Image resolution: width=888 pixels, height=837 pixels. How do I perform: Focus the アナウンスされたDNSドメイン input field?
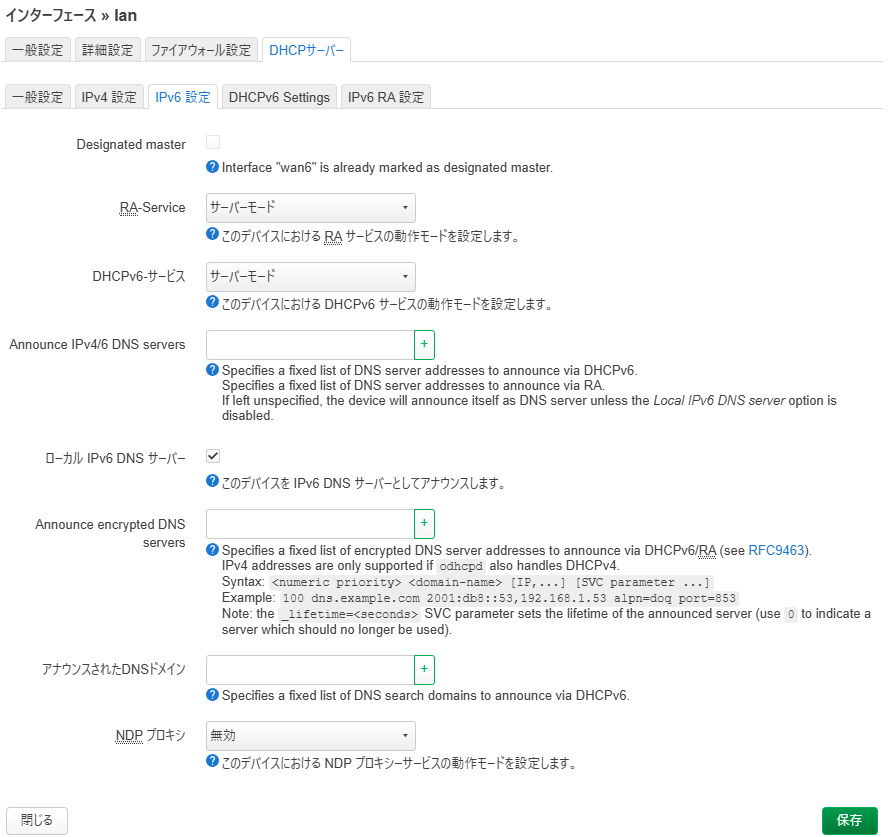[x=310, y=670]
